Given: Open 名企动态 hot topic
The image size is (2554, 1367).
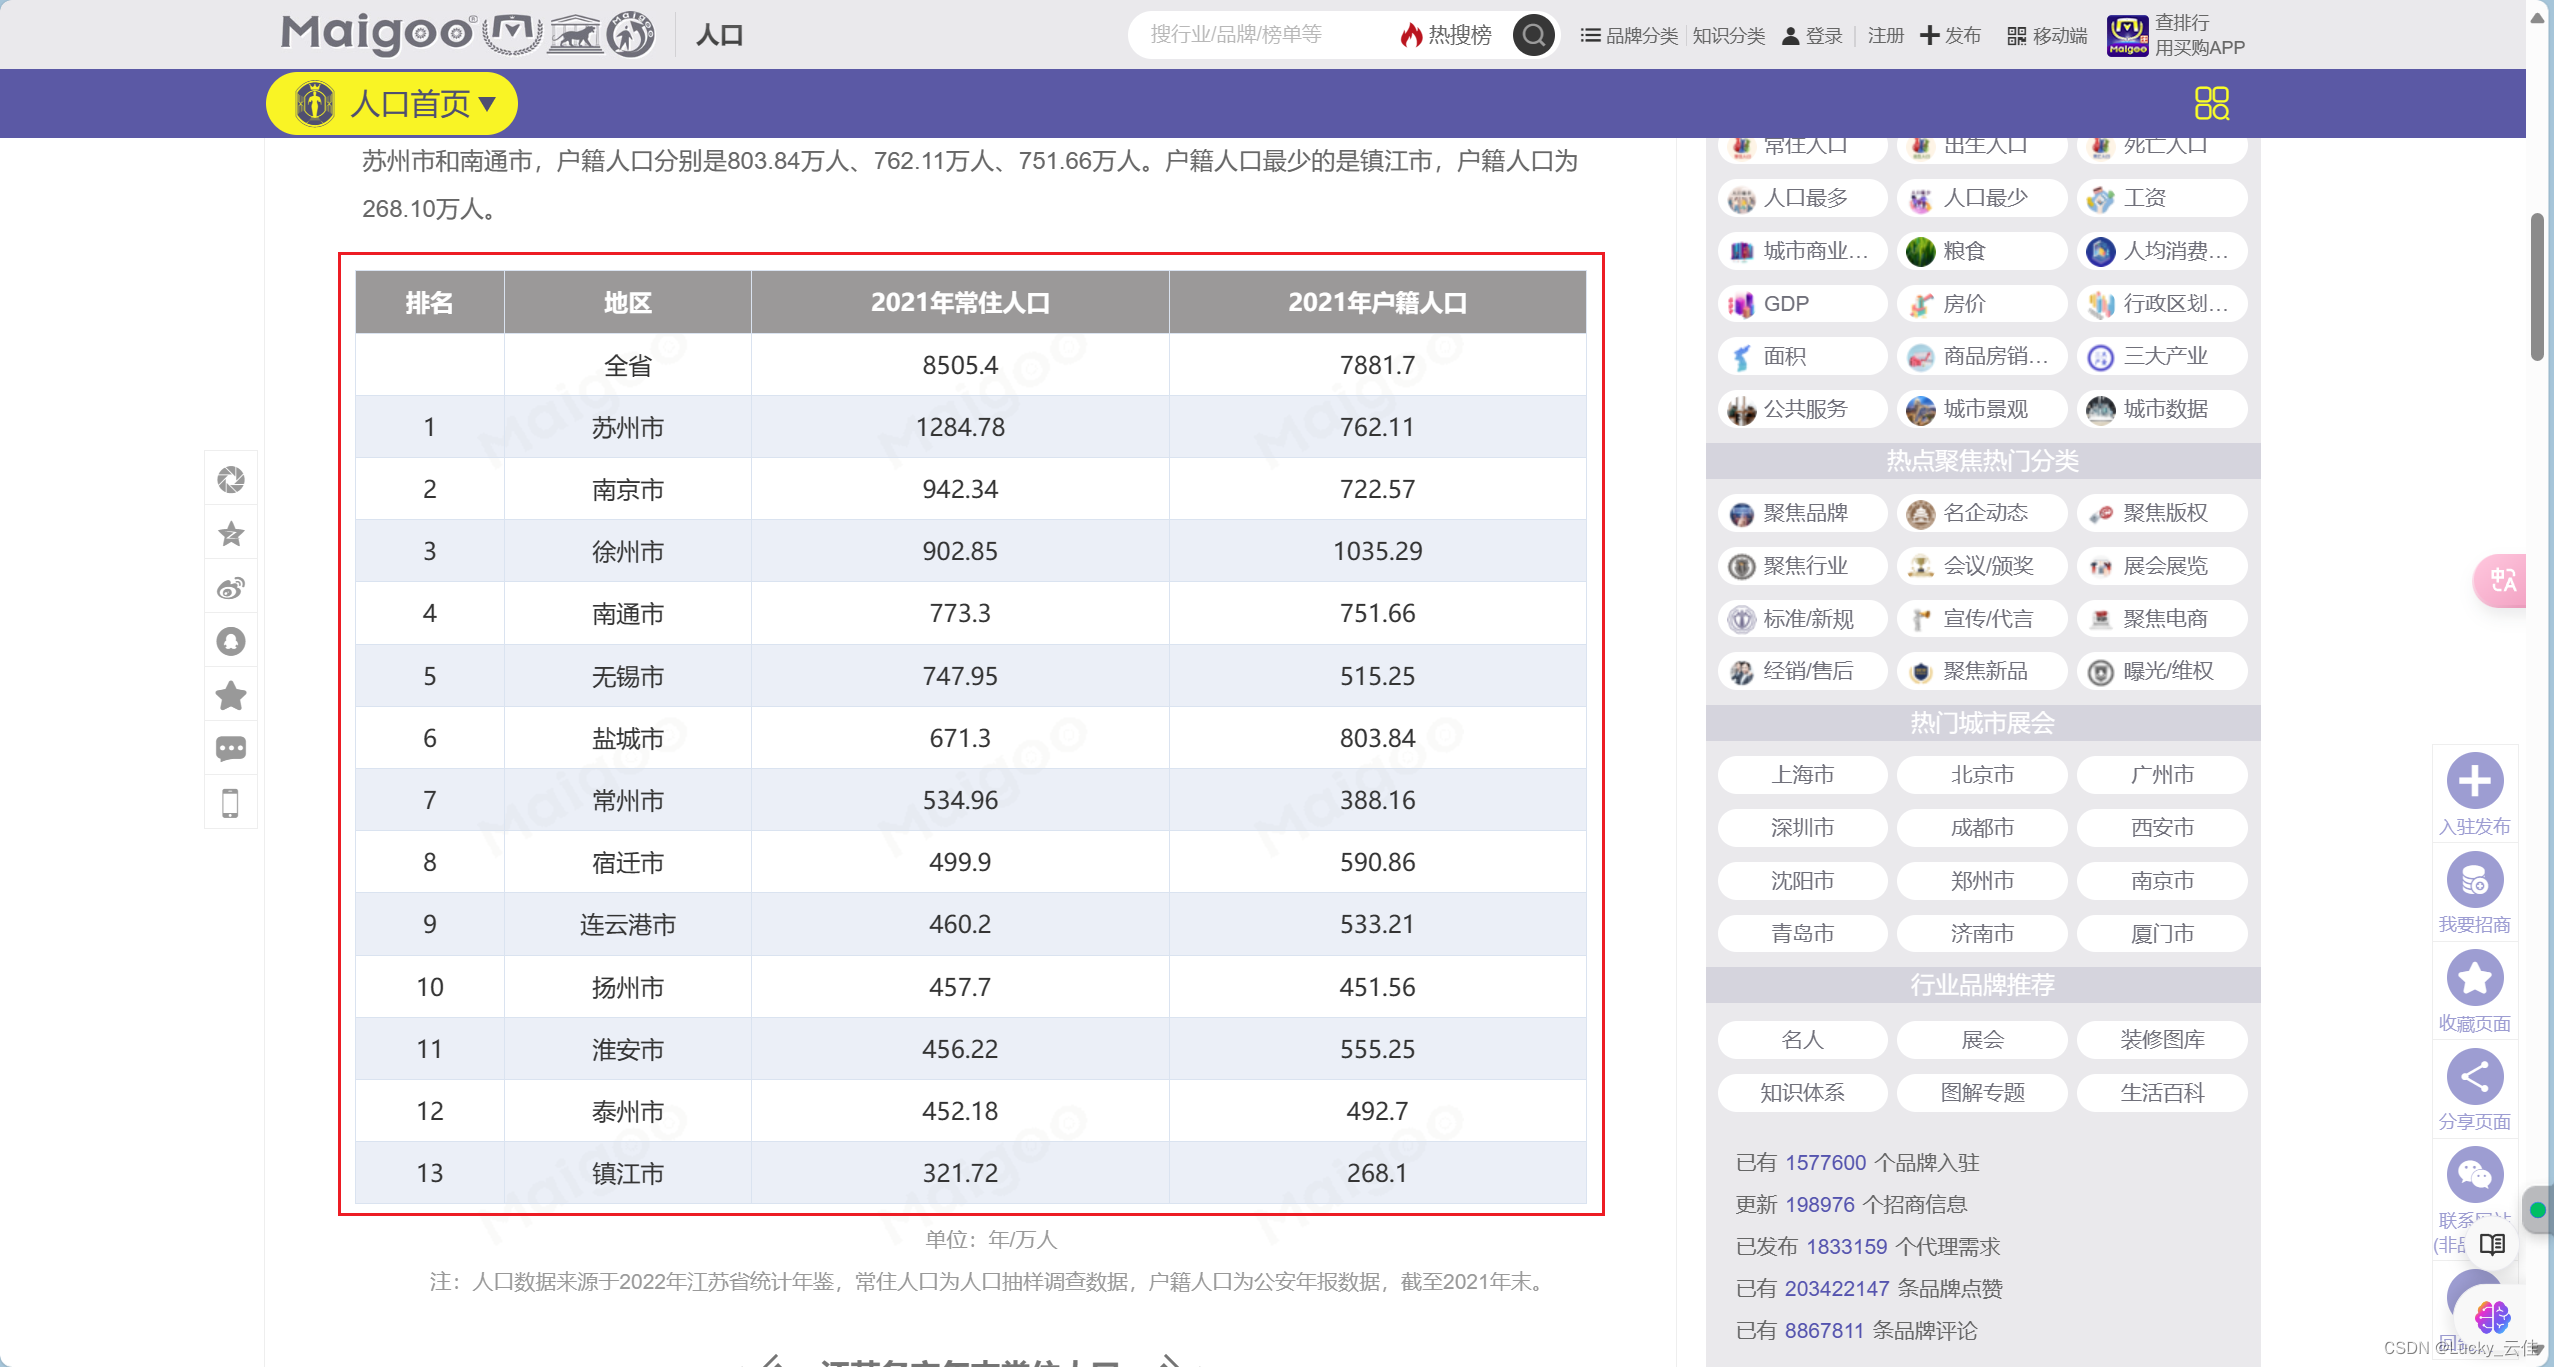Looking at the screenshot, I should pos(1982,514).
